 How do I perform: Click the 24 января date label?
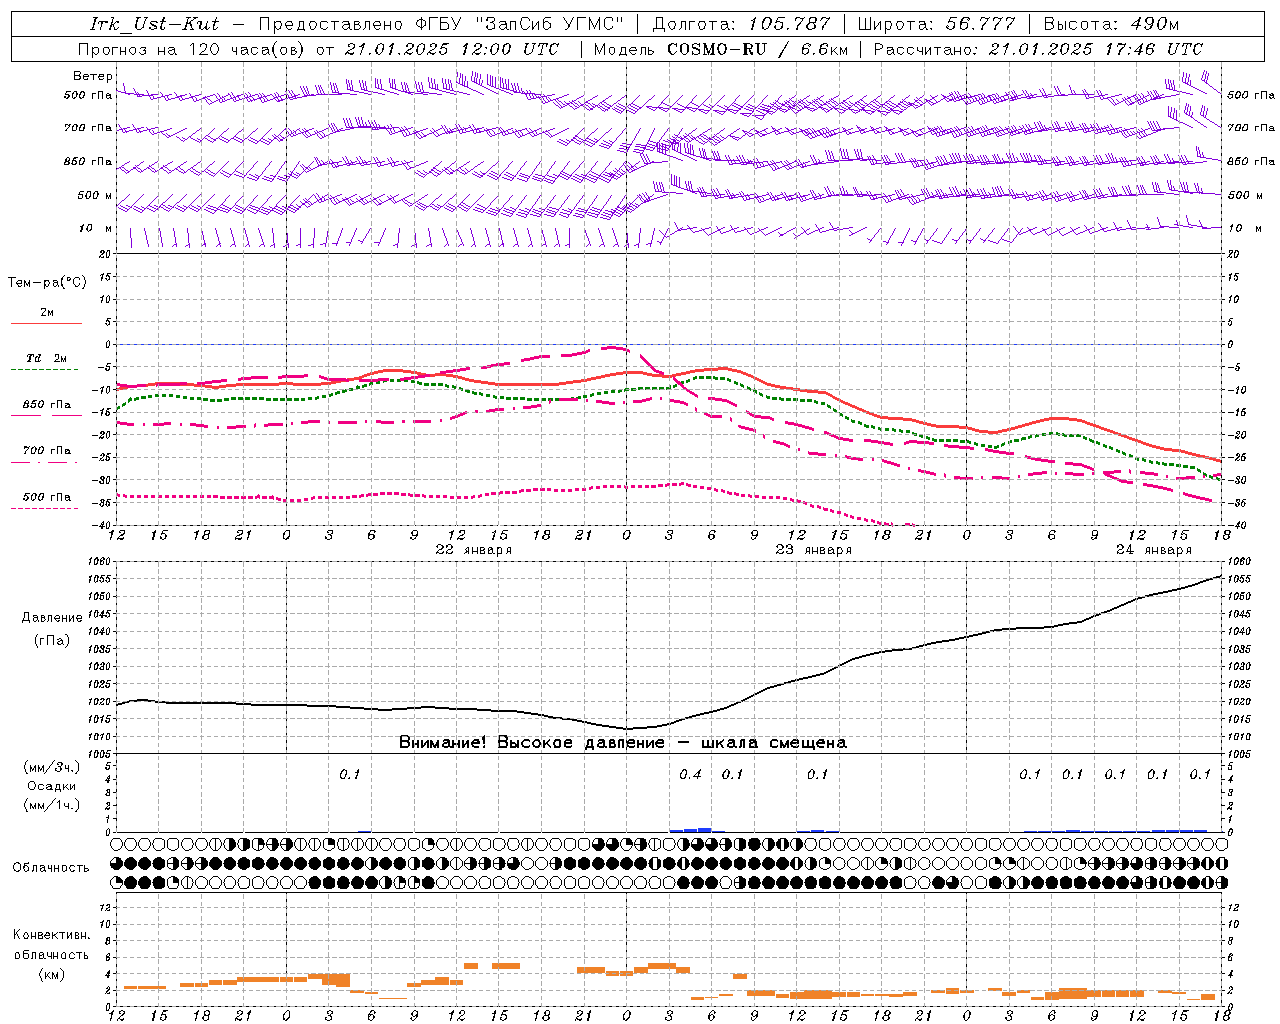1154,550
